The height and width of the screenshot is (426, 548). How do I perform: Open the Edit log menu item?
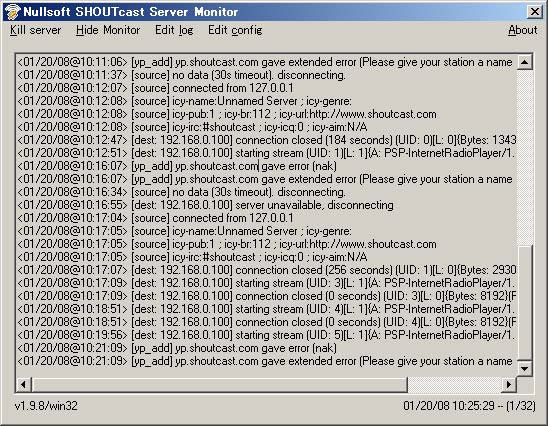click(174, 30)
